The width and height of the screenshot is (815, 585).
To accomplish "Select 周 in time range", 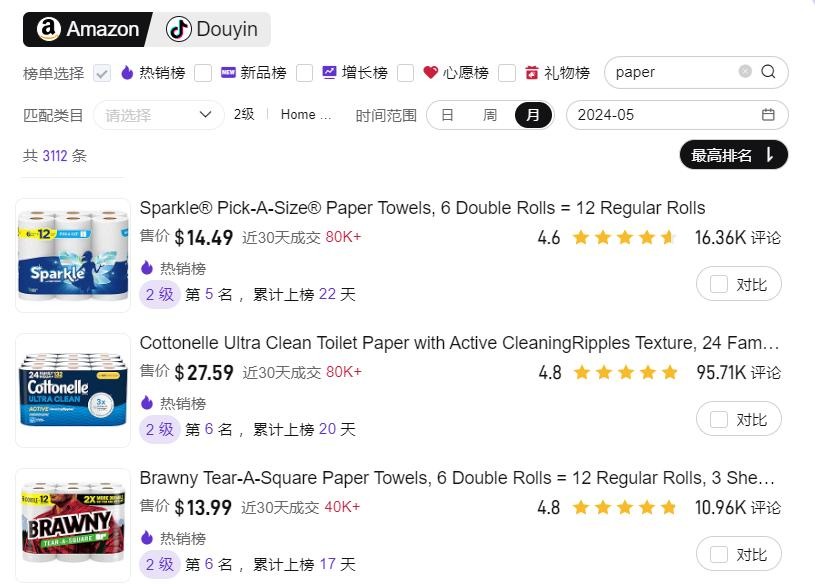I will click(x=490, y=115).
